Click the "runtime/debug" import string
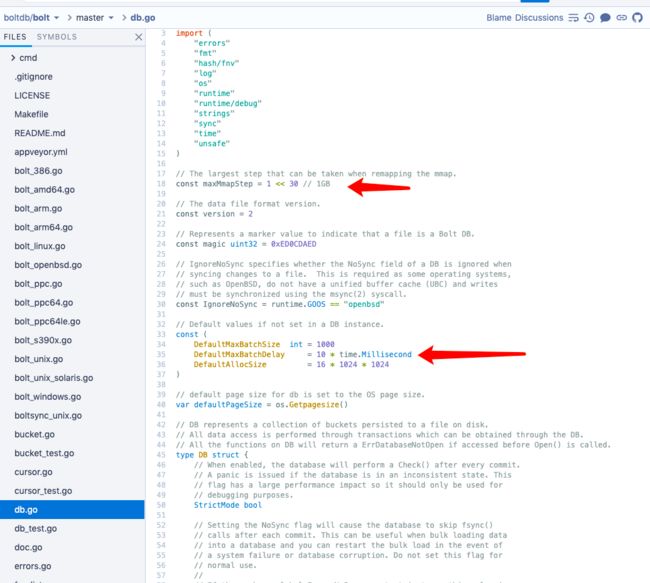 click(x=228, y=103)
